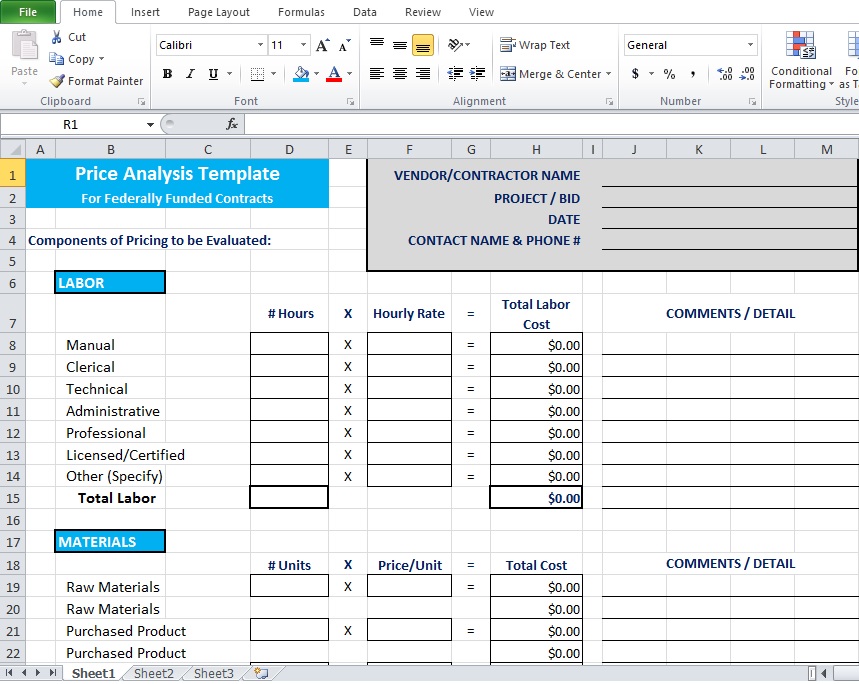Toggle Bold formatting
The width and height of the screenshot is (859, 684).
click(x=168, y=73)
